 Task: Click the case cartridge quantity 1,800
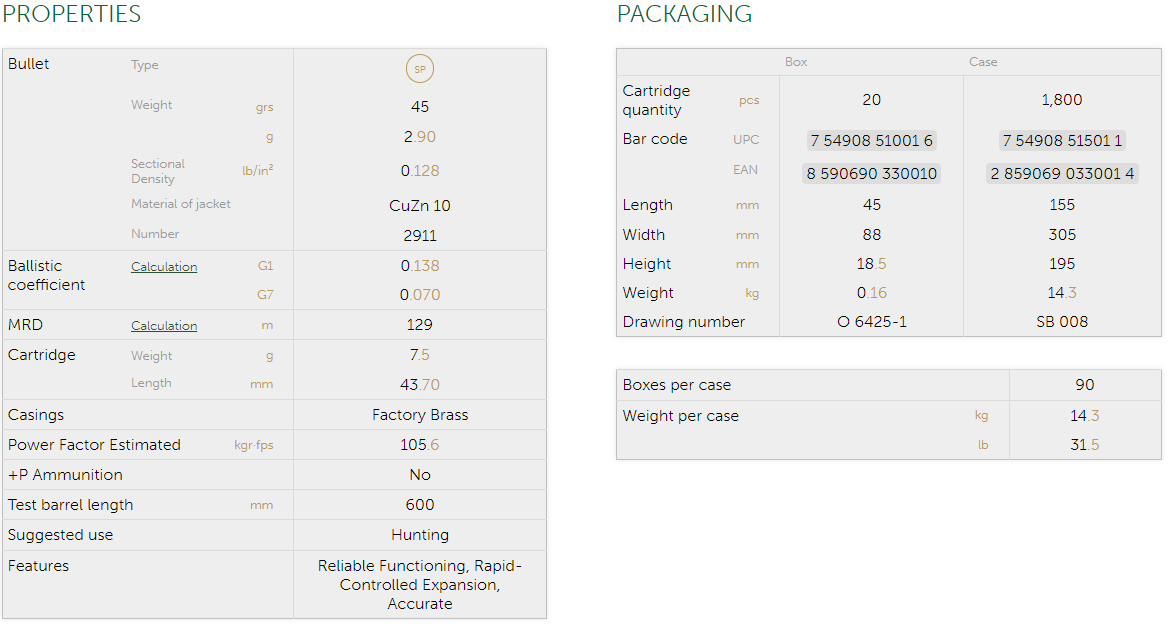(x=1062, y=100)
